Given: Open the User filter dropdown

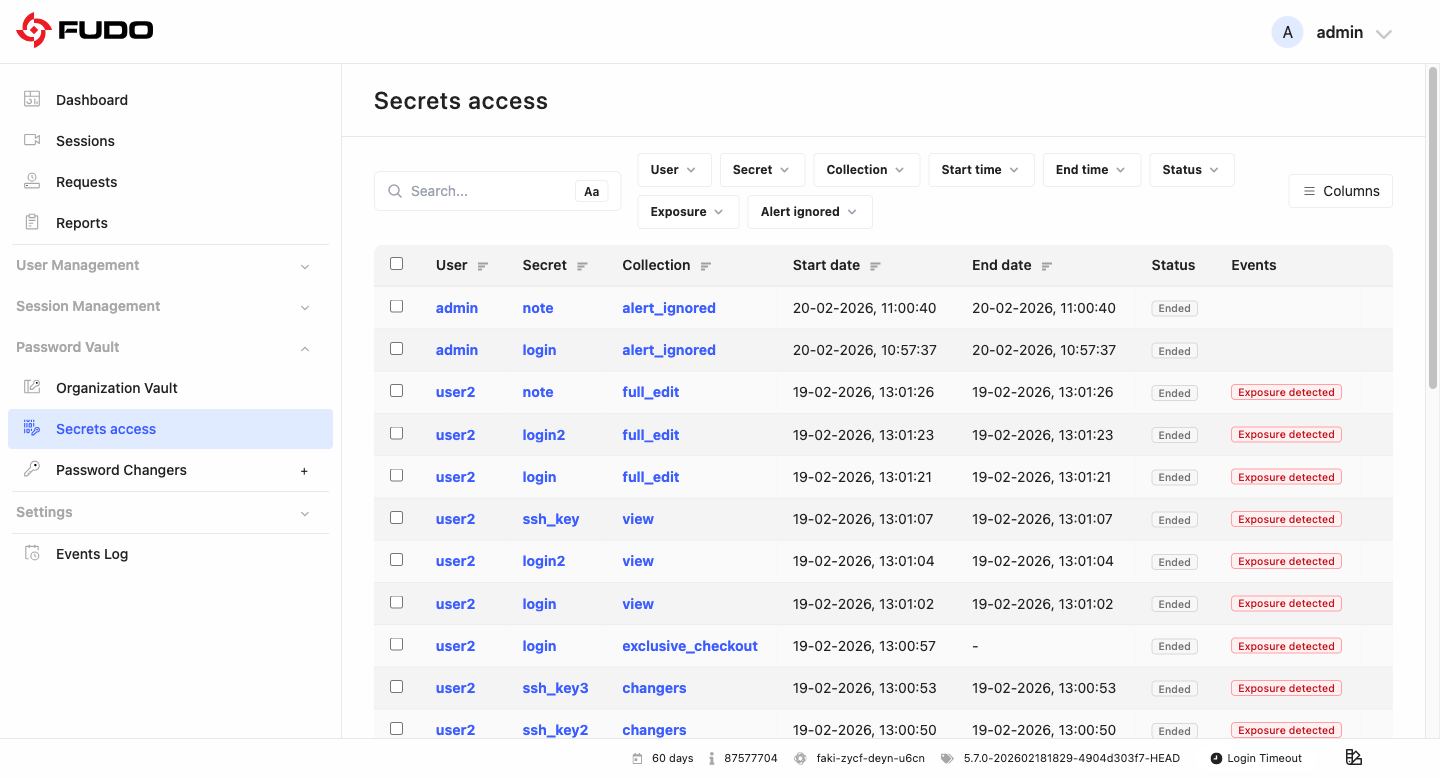Looking at the screenshot, I should pos(674,170).
